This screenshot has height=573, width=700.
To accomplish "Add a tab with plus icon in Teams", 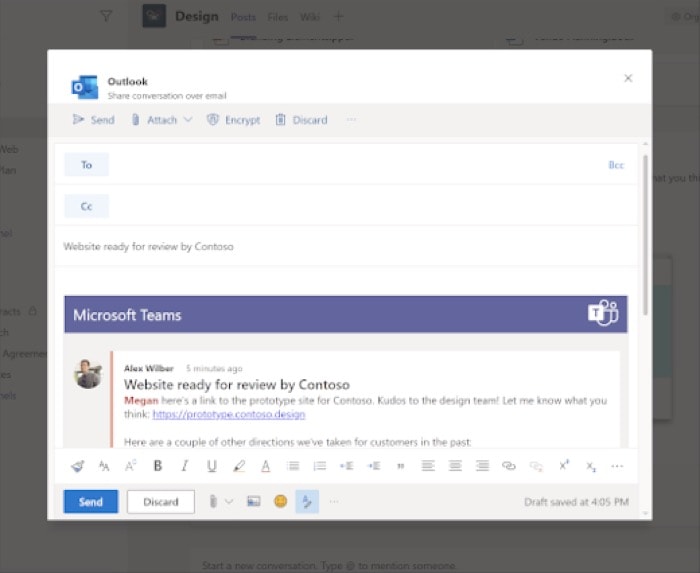I will pos(338,17).
